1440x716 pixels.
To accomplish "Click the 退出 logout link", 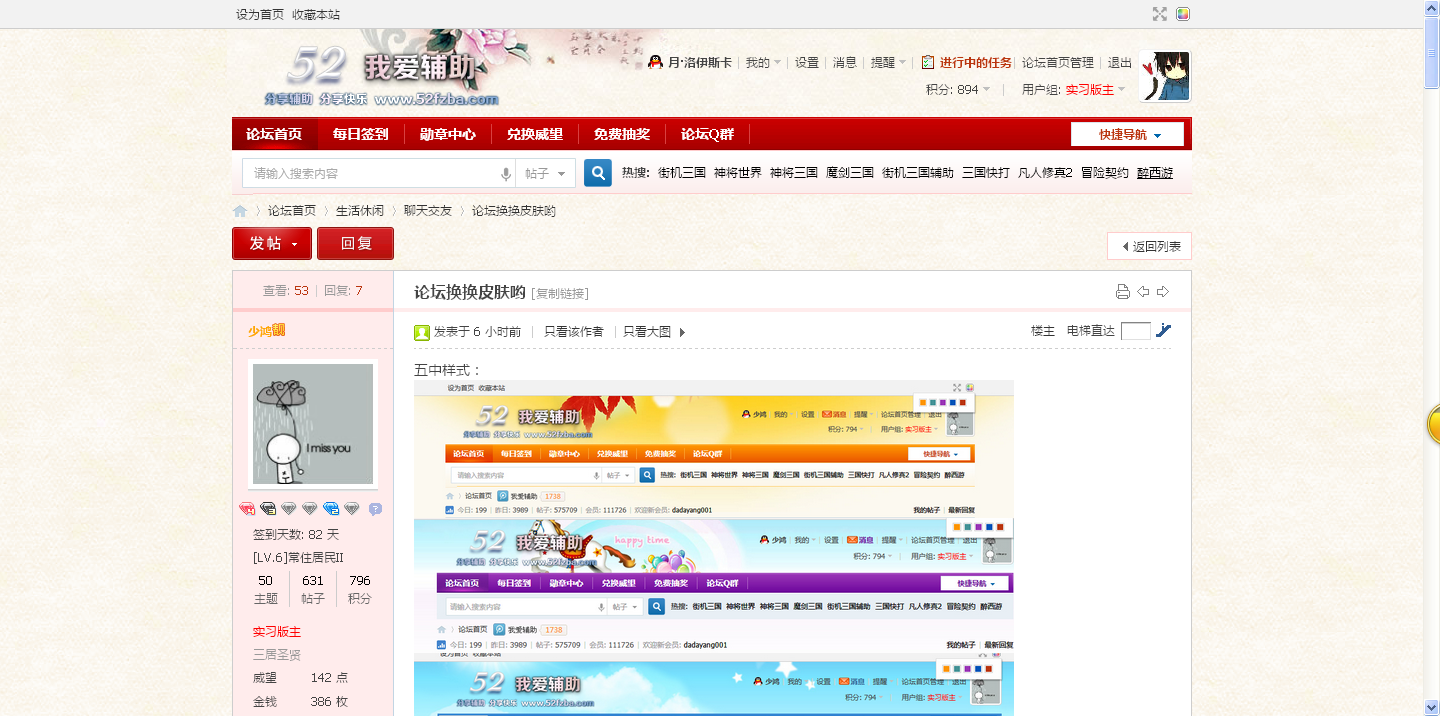I will 1120,62.
